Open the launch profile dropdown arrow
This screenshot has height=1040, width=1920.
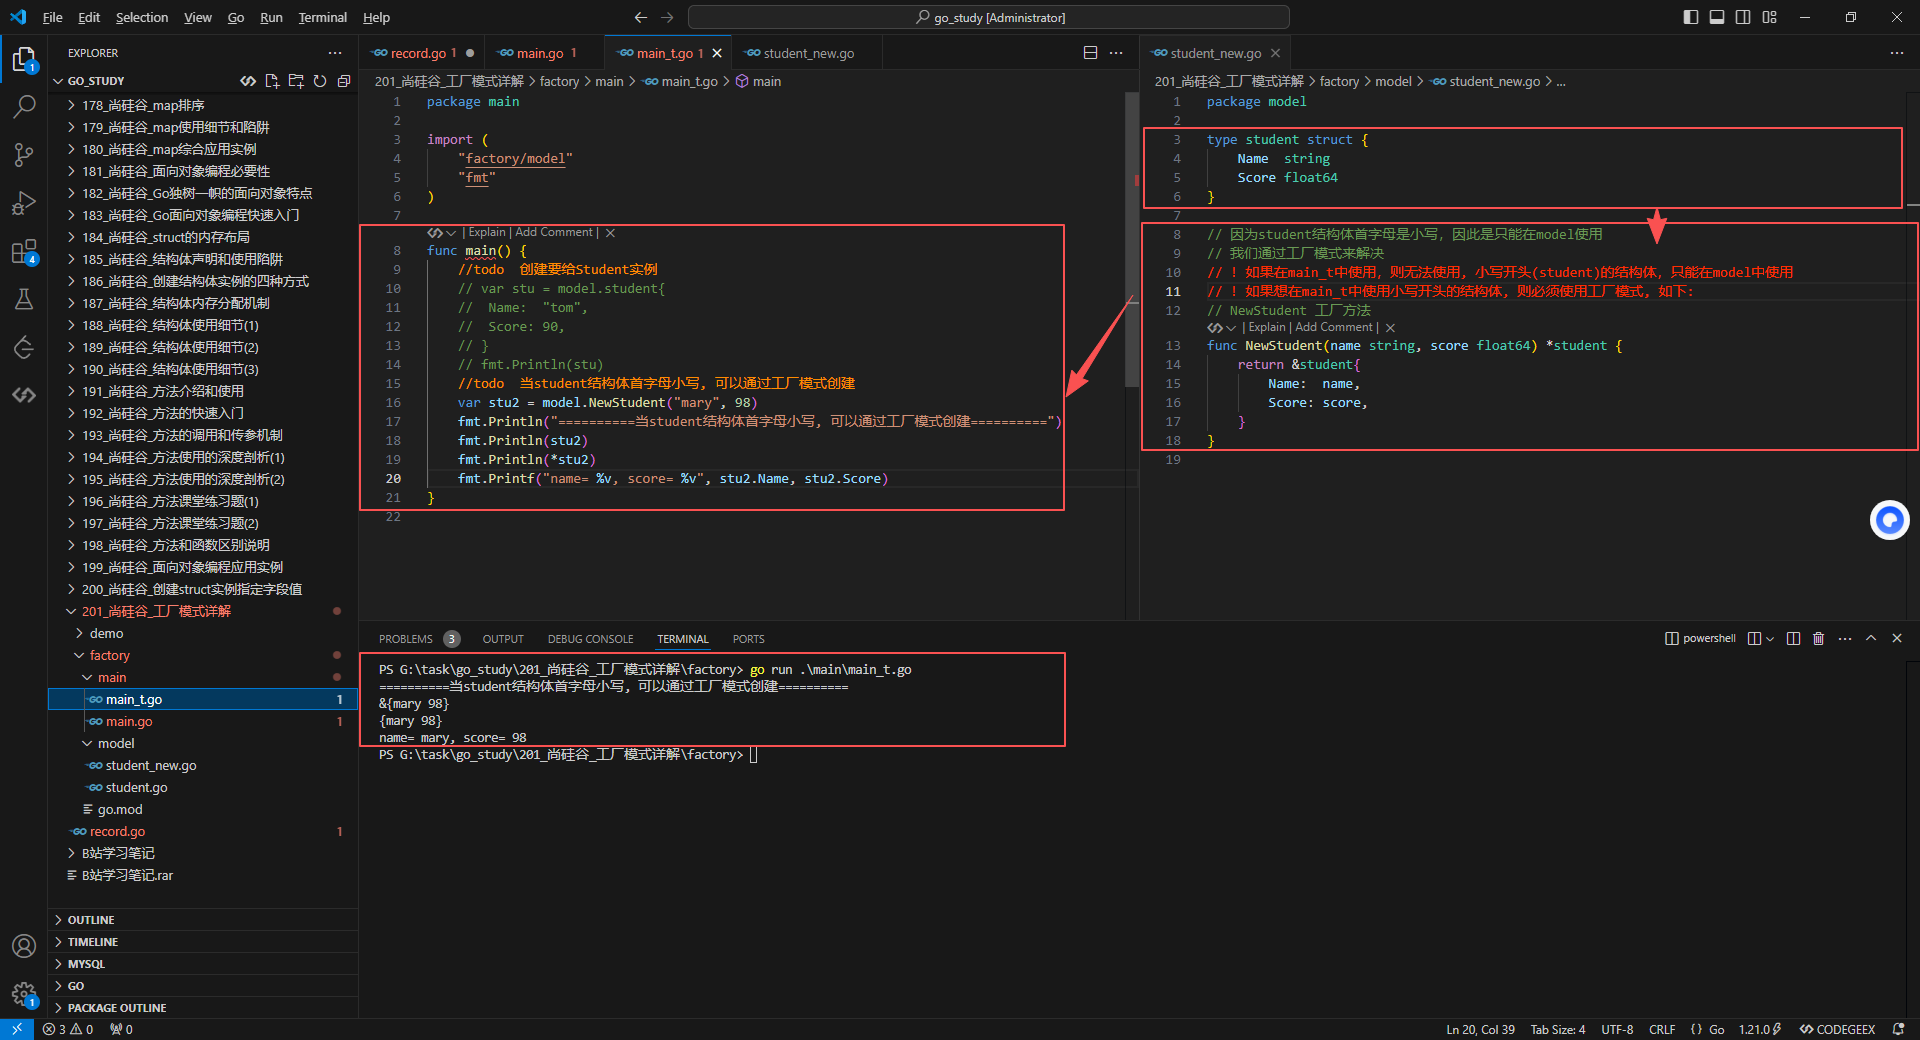tap(1770, 638)
